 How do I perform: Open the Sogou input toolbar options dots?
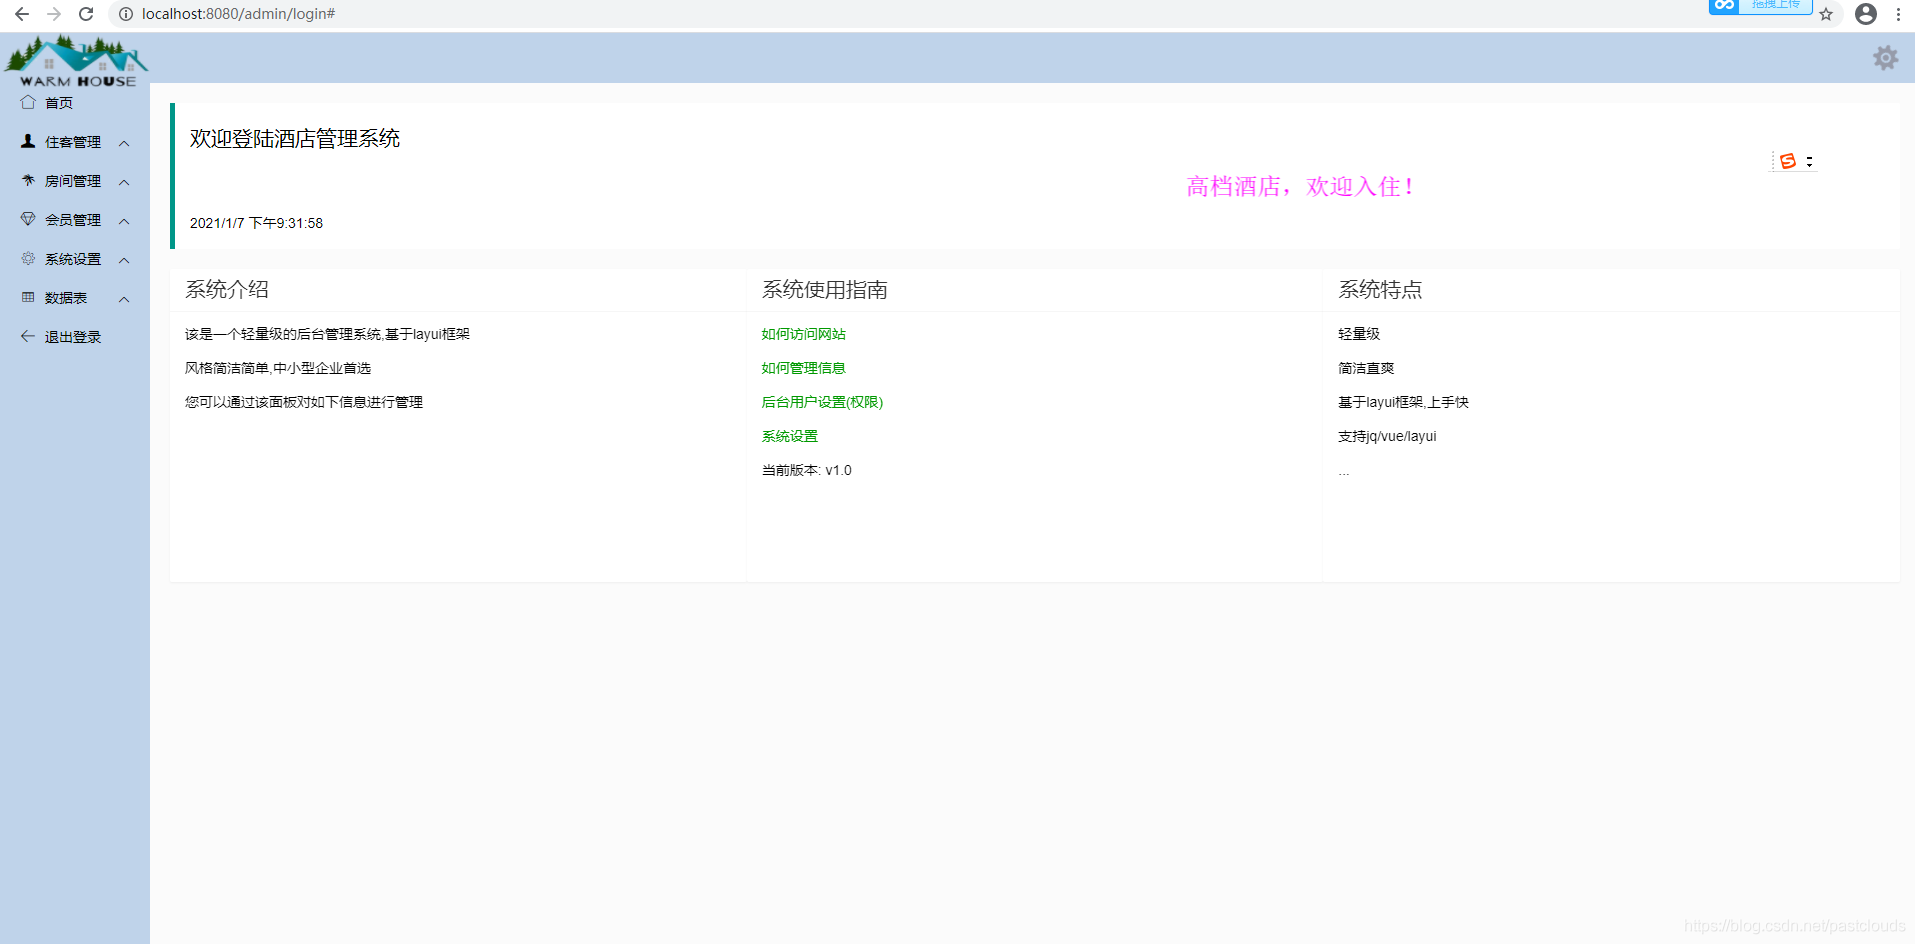(x=1809, y=161)
